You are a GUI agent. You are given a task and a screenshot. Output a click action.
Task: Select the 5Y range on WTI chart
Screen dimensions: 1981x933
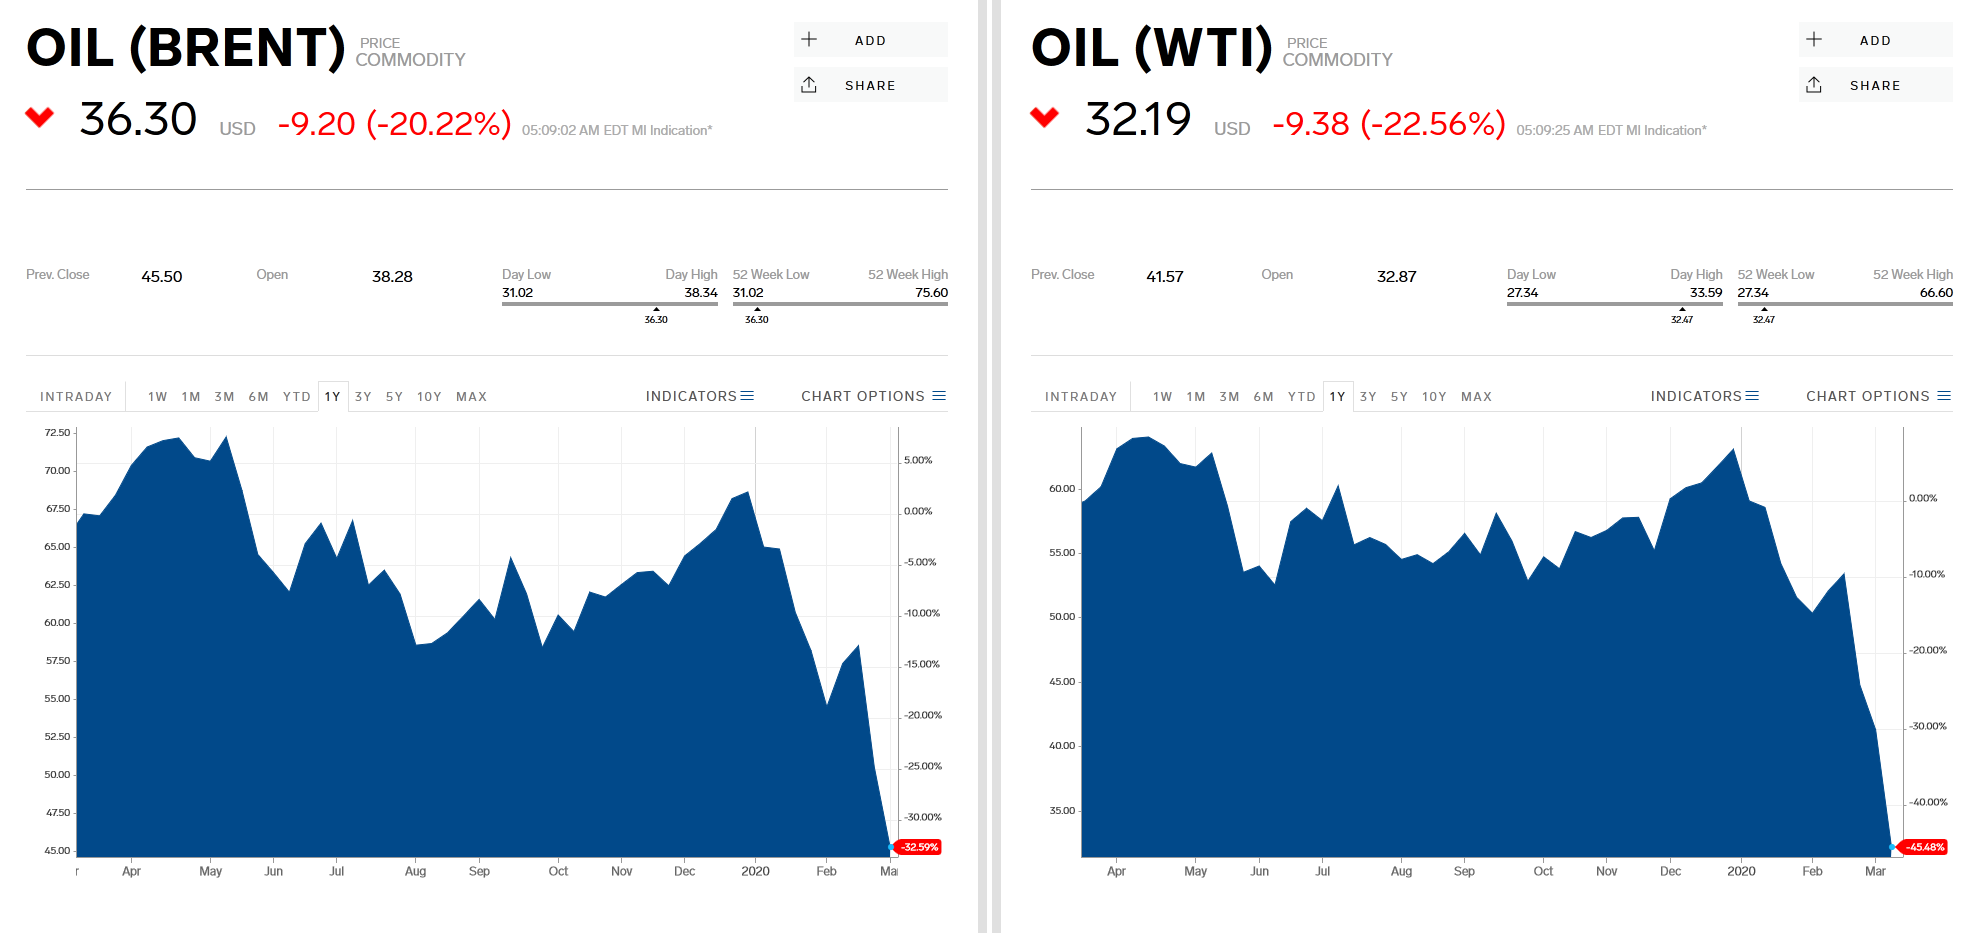click(1399, 397)
